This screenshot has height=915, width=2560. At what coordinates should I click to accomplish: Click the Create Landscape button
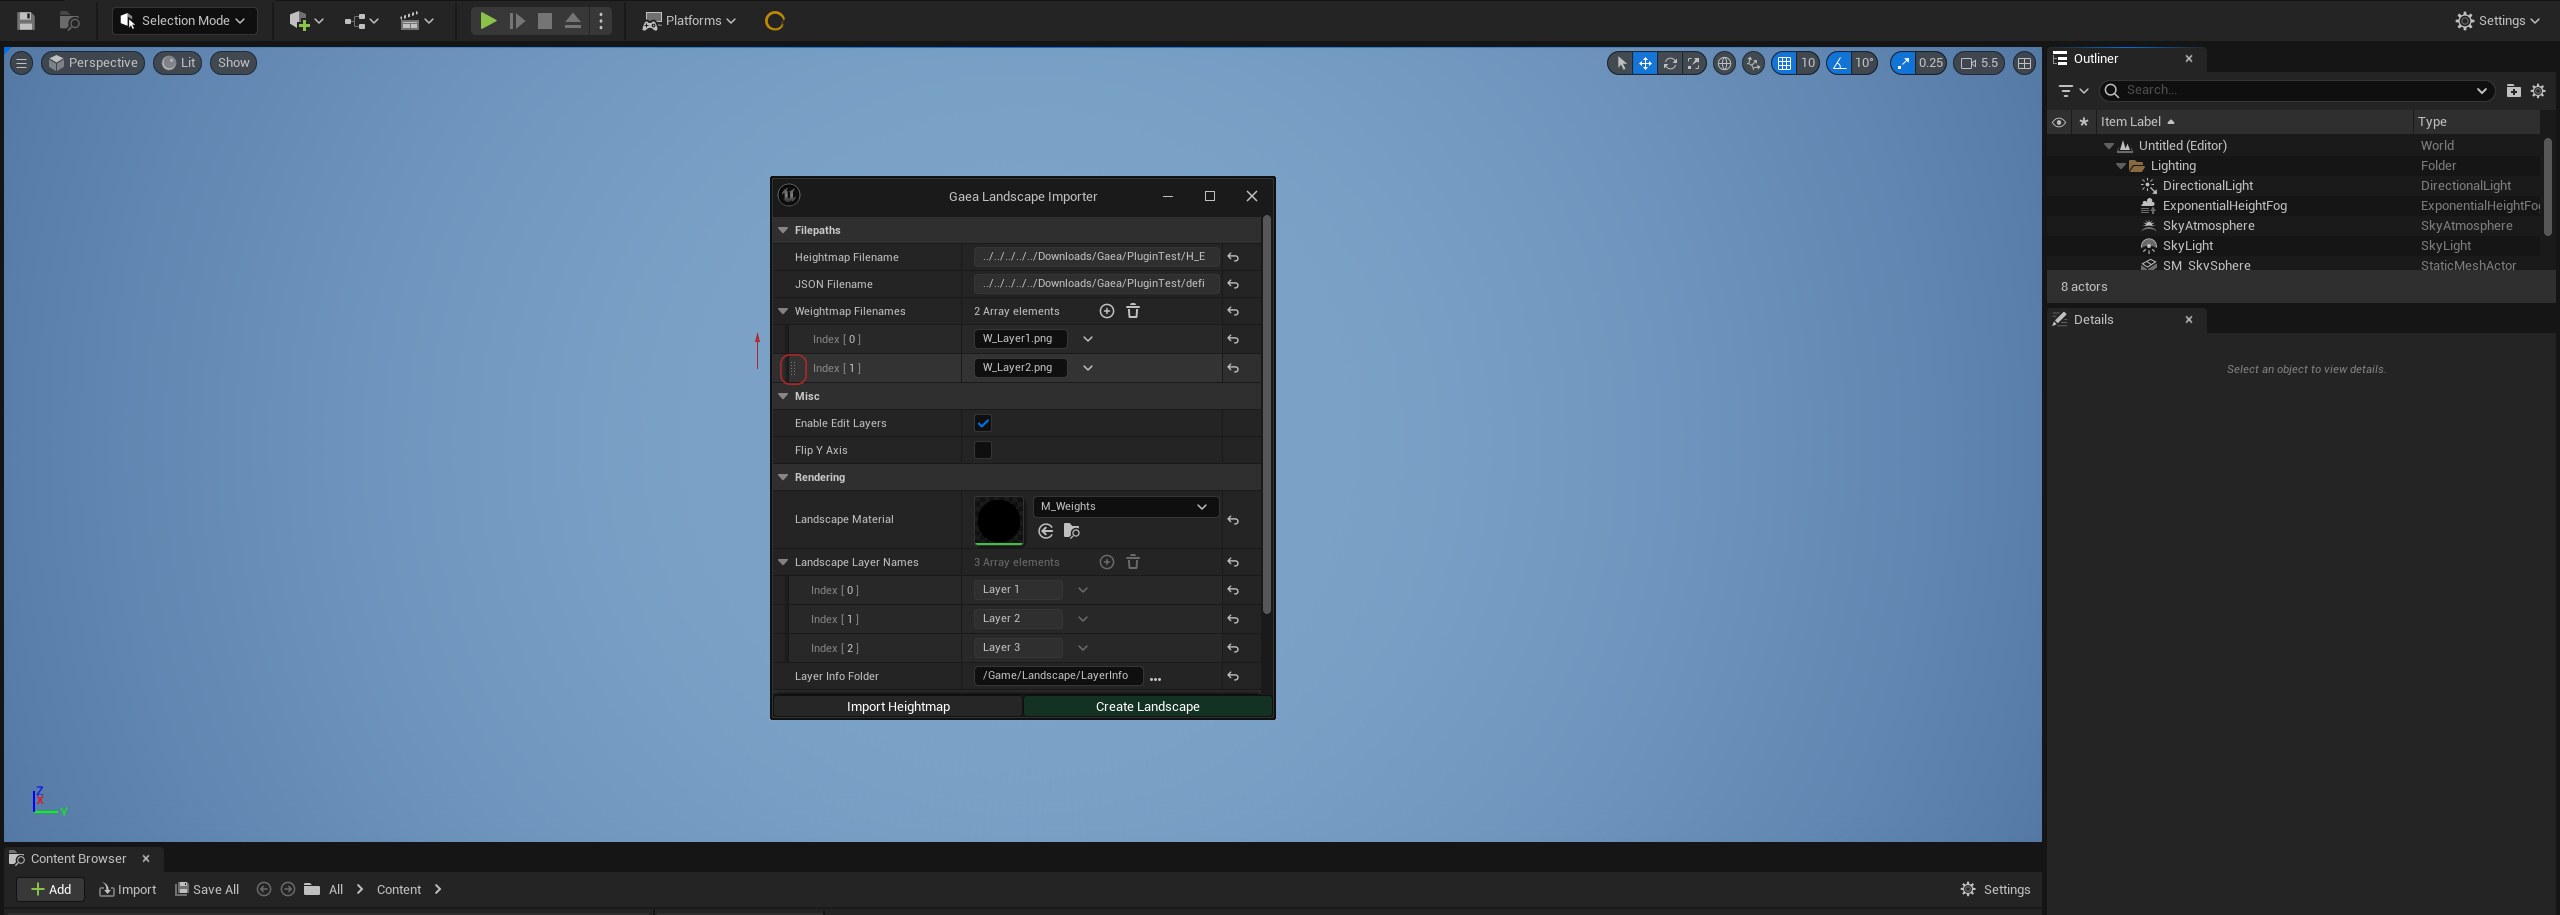pos(1147,706)
